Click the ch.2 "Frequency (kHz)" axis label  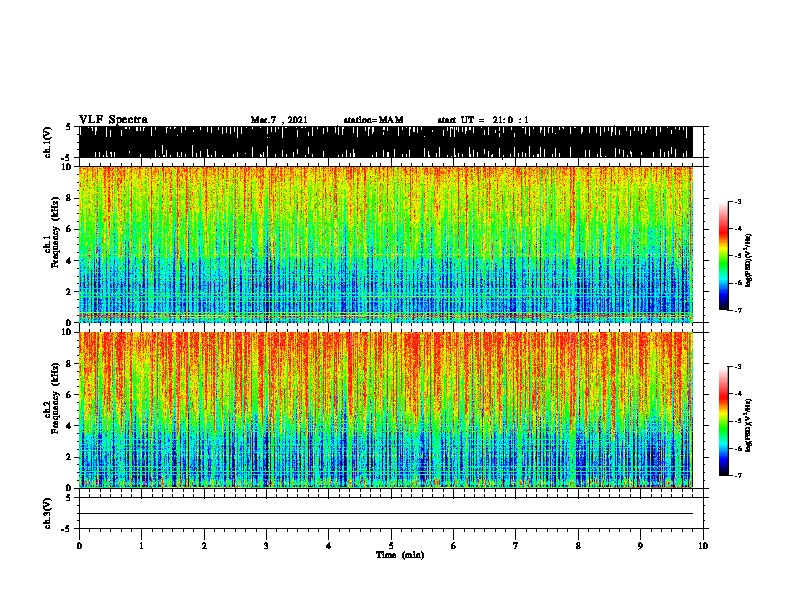tap(56, 398)
